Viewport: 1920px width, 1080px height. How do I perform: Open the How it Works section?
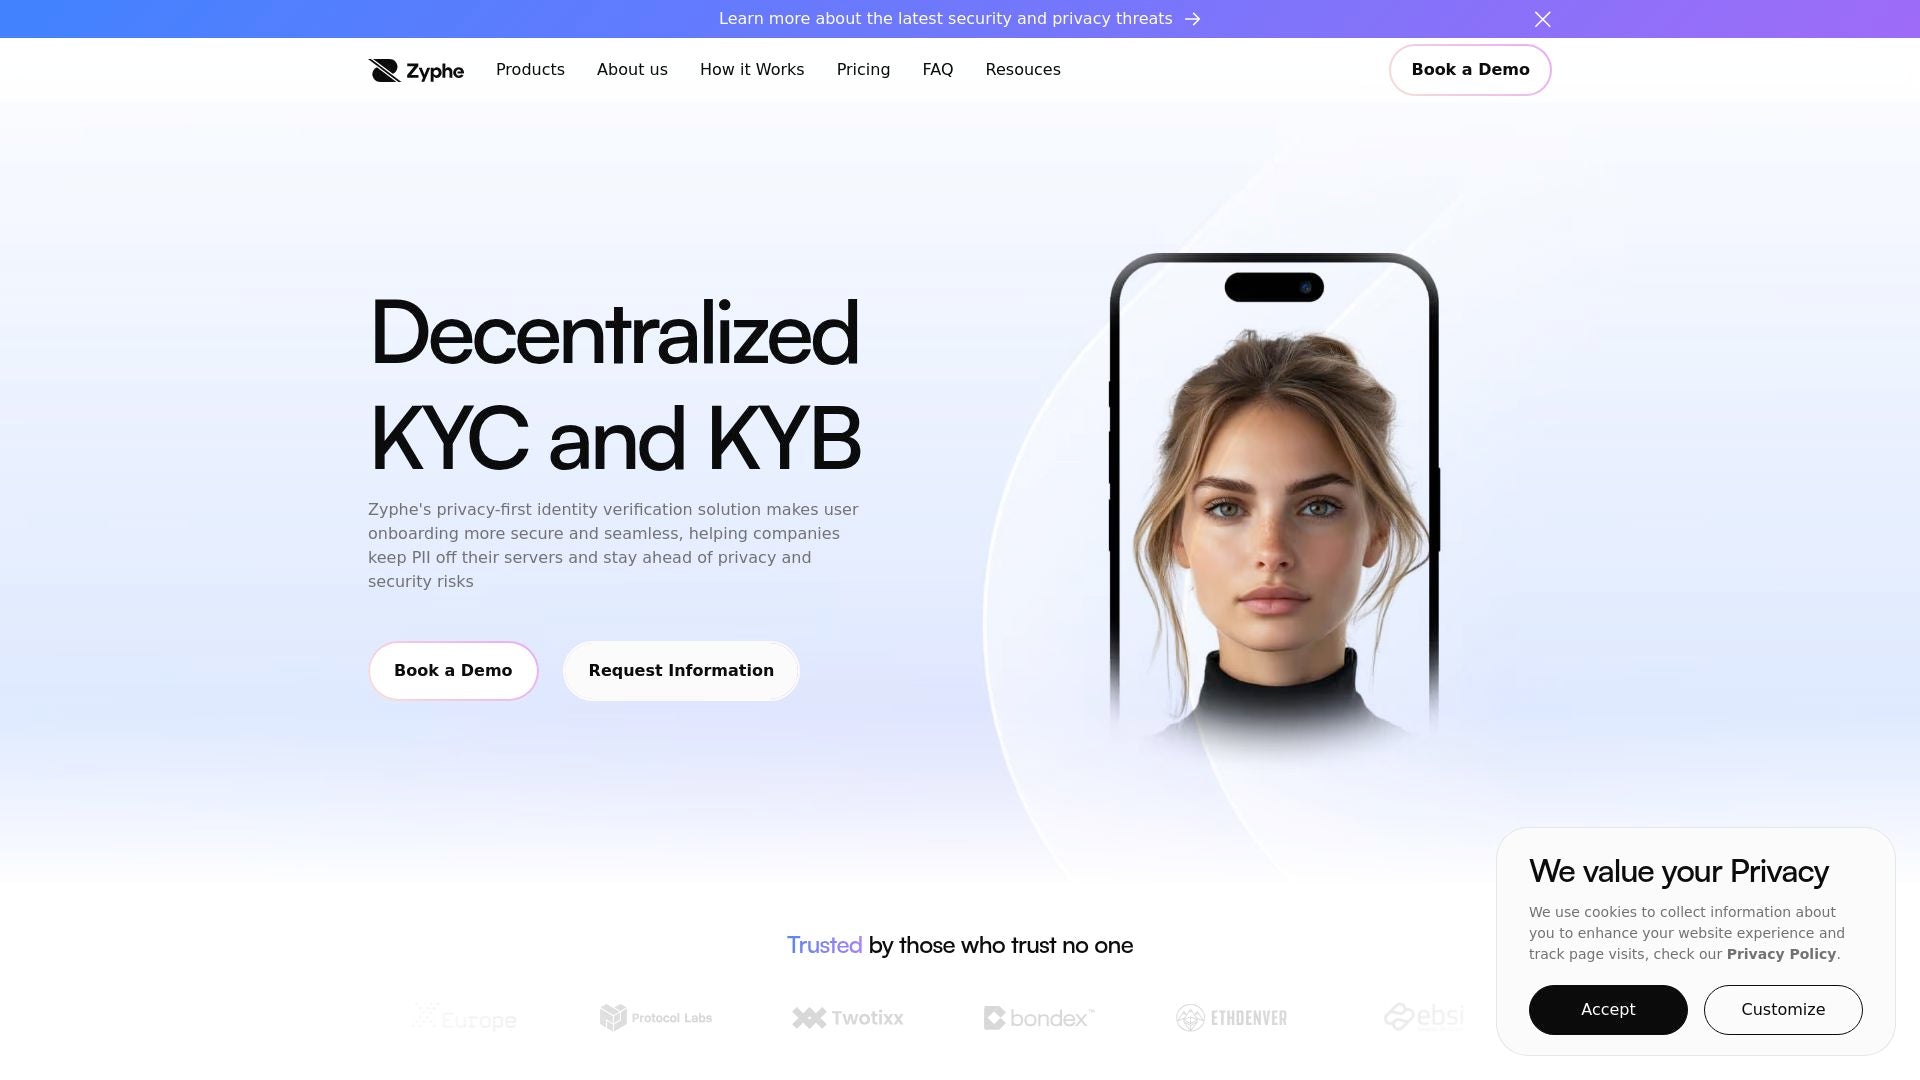pyautogui.click(x=752, y=70)
